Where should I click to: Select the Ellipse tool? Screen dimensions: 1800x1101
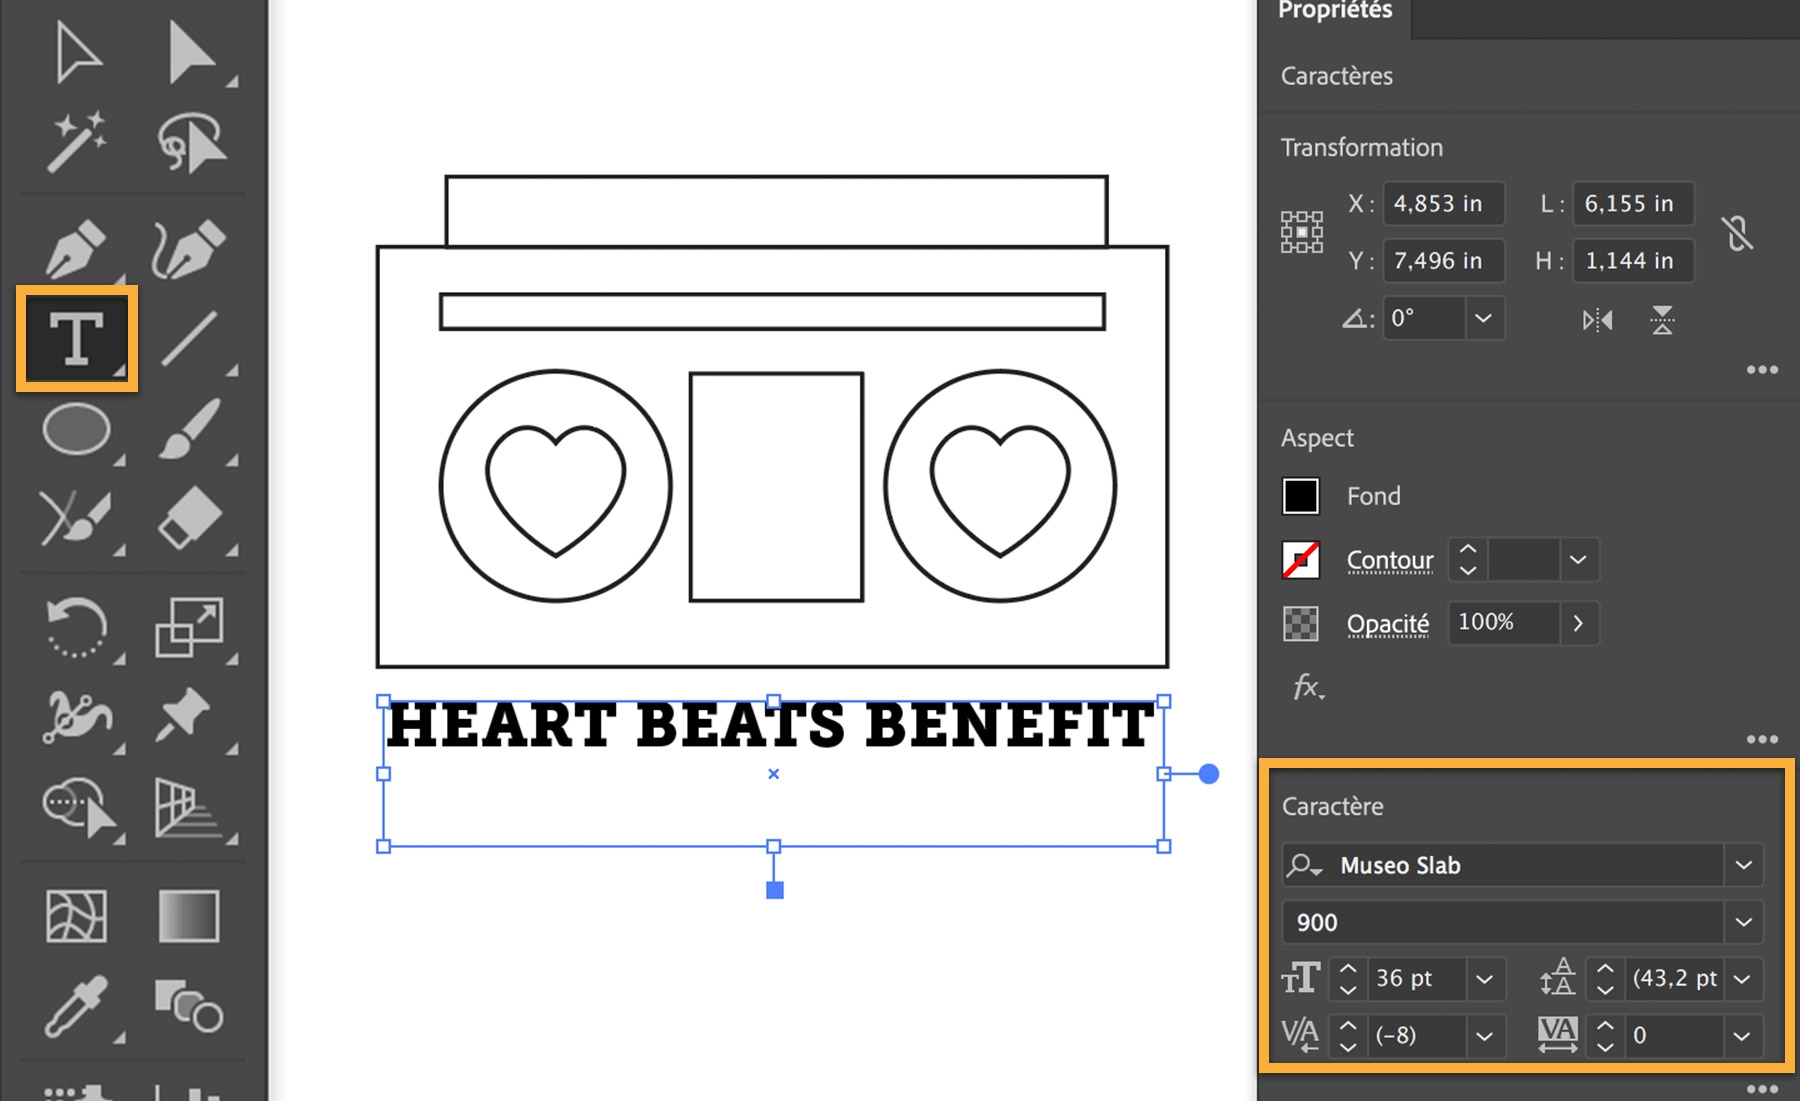coord(78,430)
